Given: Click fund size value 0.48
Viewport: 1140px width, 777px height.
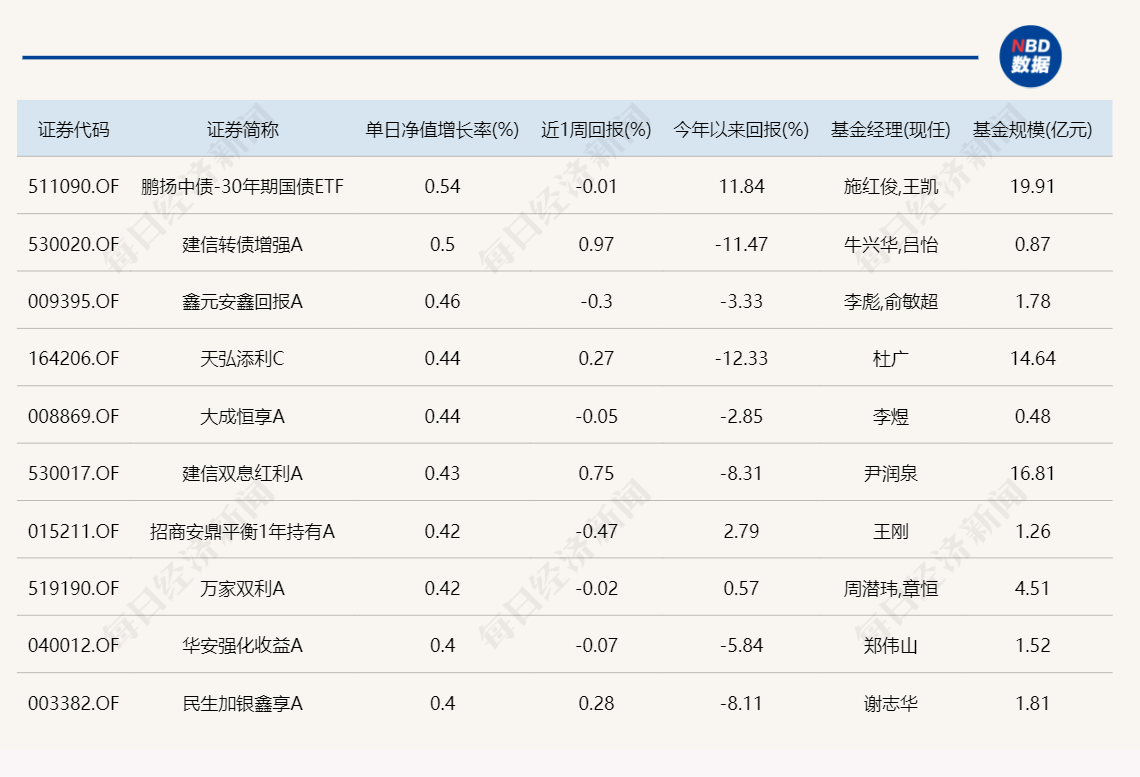Looking at the screenshot, I should point(1032,416).
